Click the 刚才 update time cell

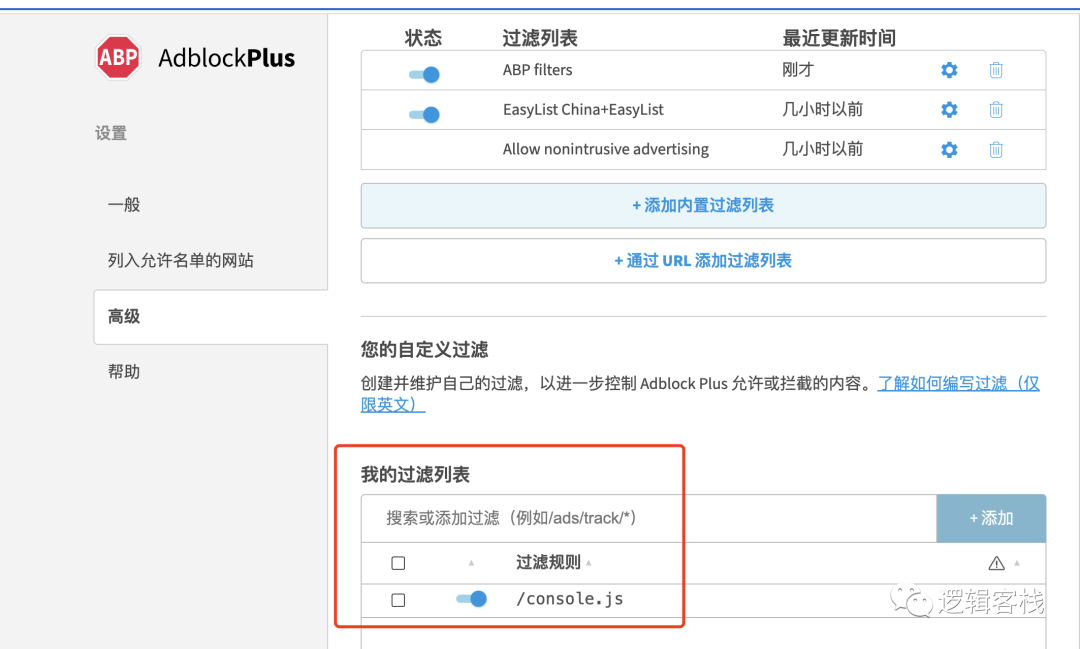pyautogui.click(x=798, y=70)
